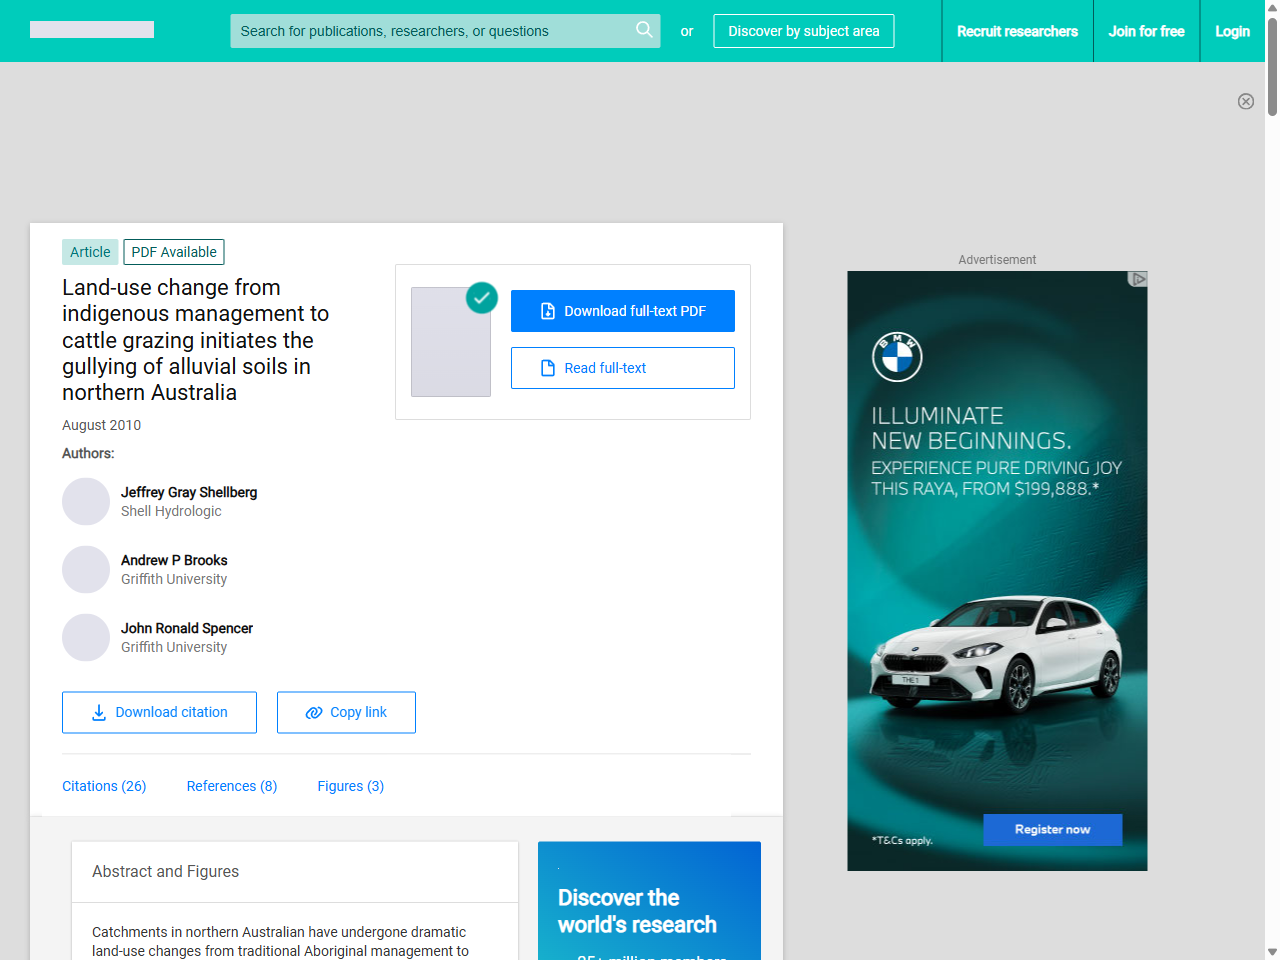
Task: Click the site logo in header
Action: (x=92, y=30)
